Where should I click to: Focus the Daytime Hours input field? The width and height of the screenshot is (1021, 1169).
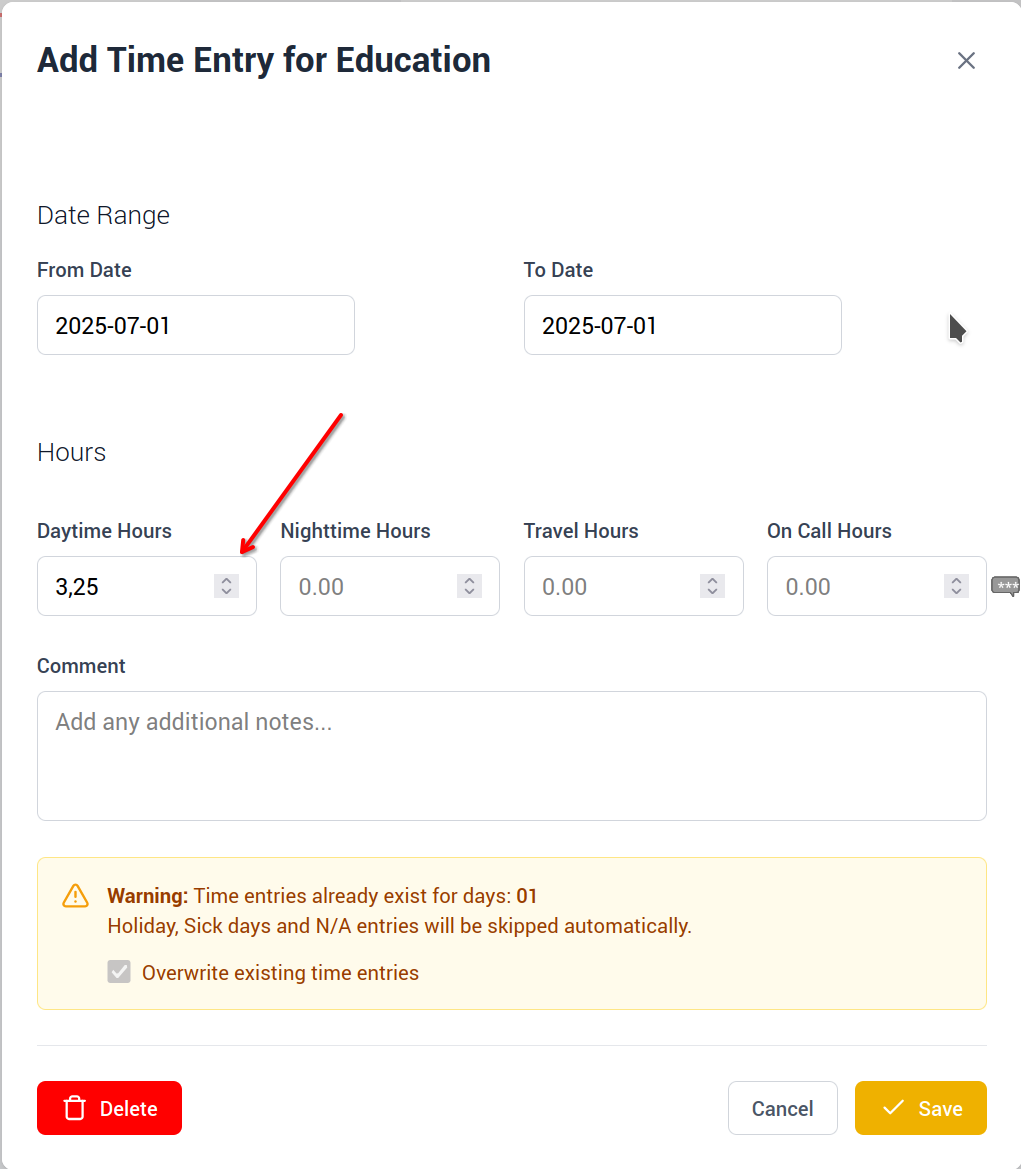pos(125,586)
